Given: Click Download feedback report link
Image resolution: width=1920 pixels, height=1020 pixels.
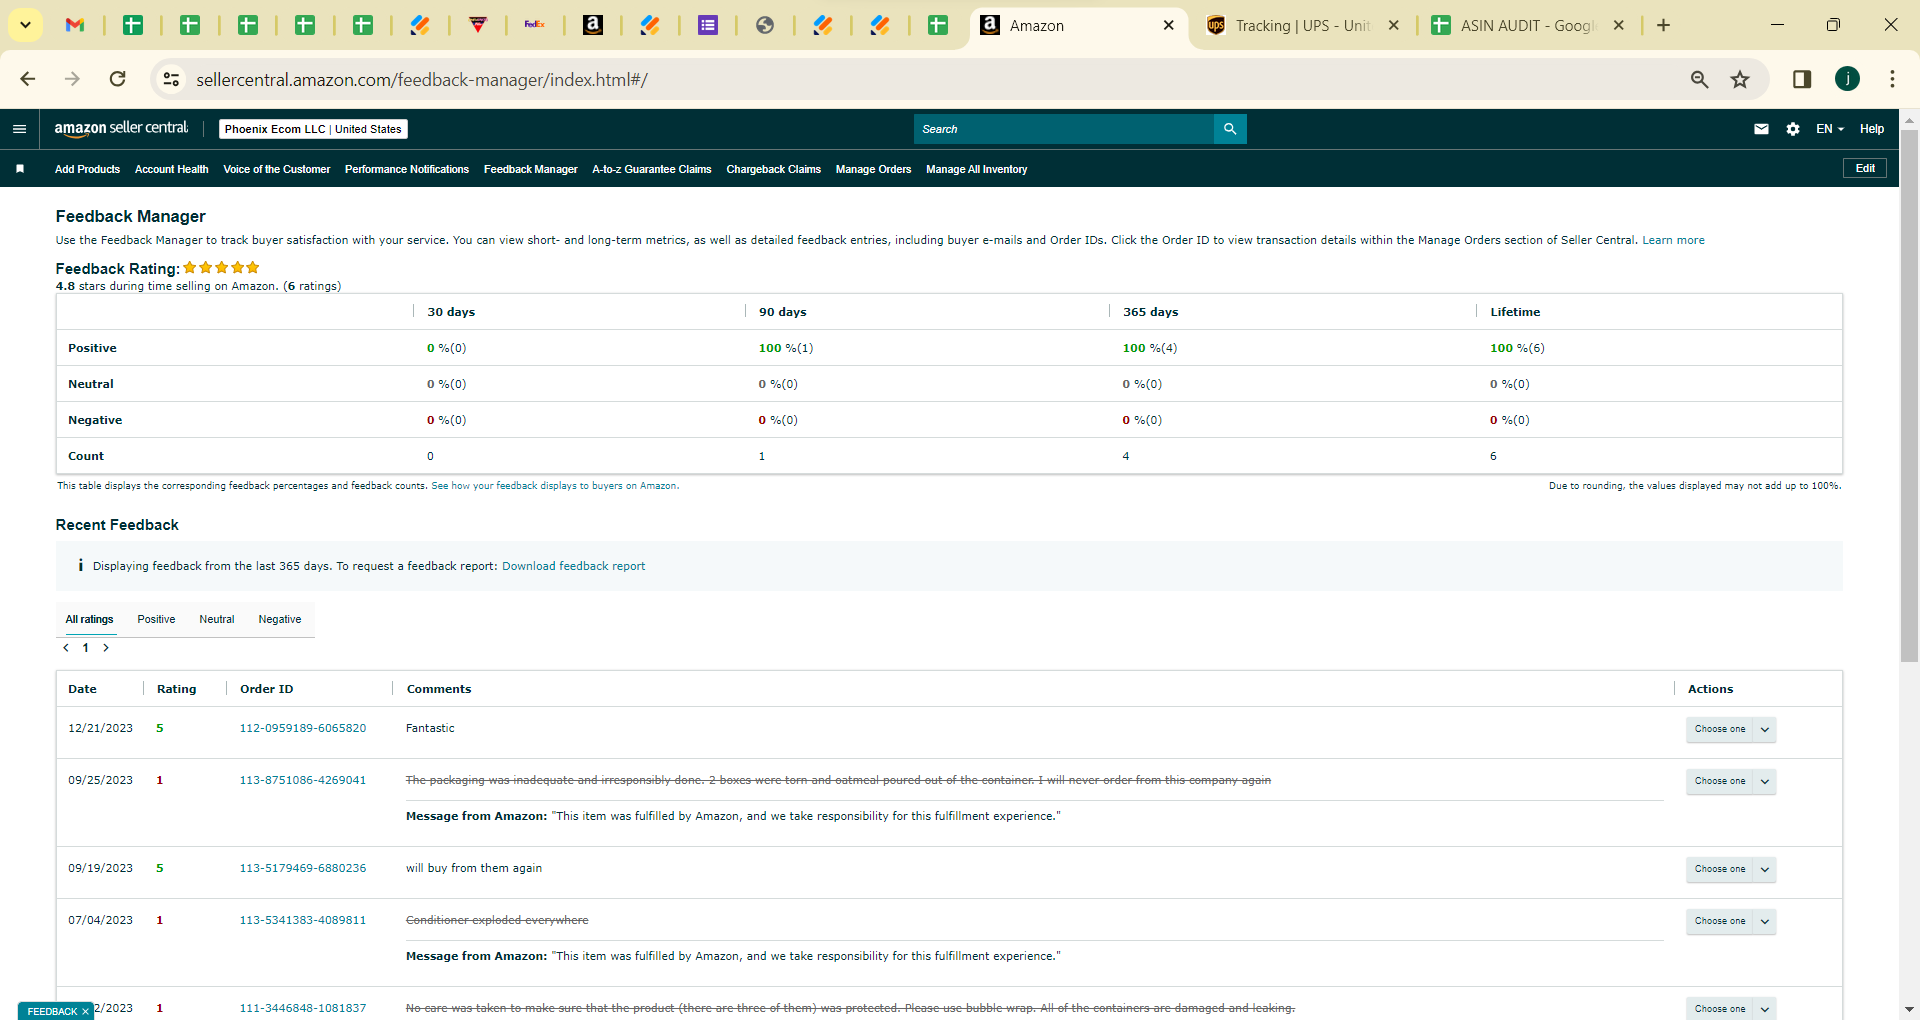Looking at the screenshot, I should point(574,566).
